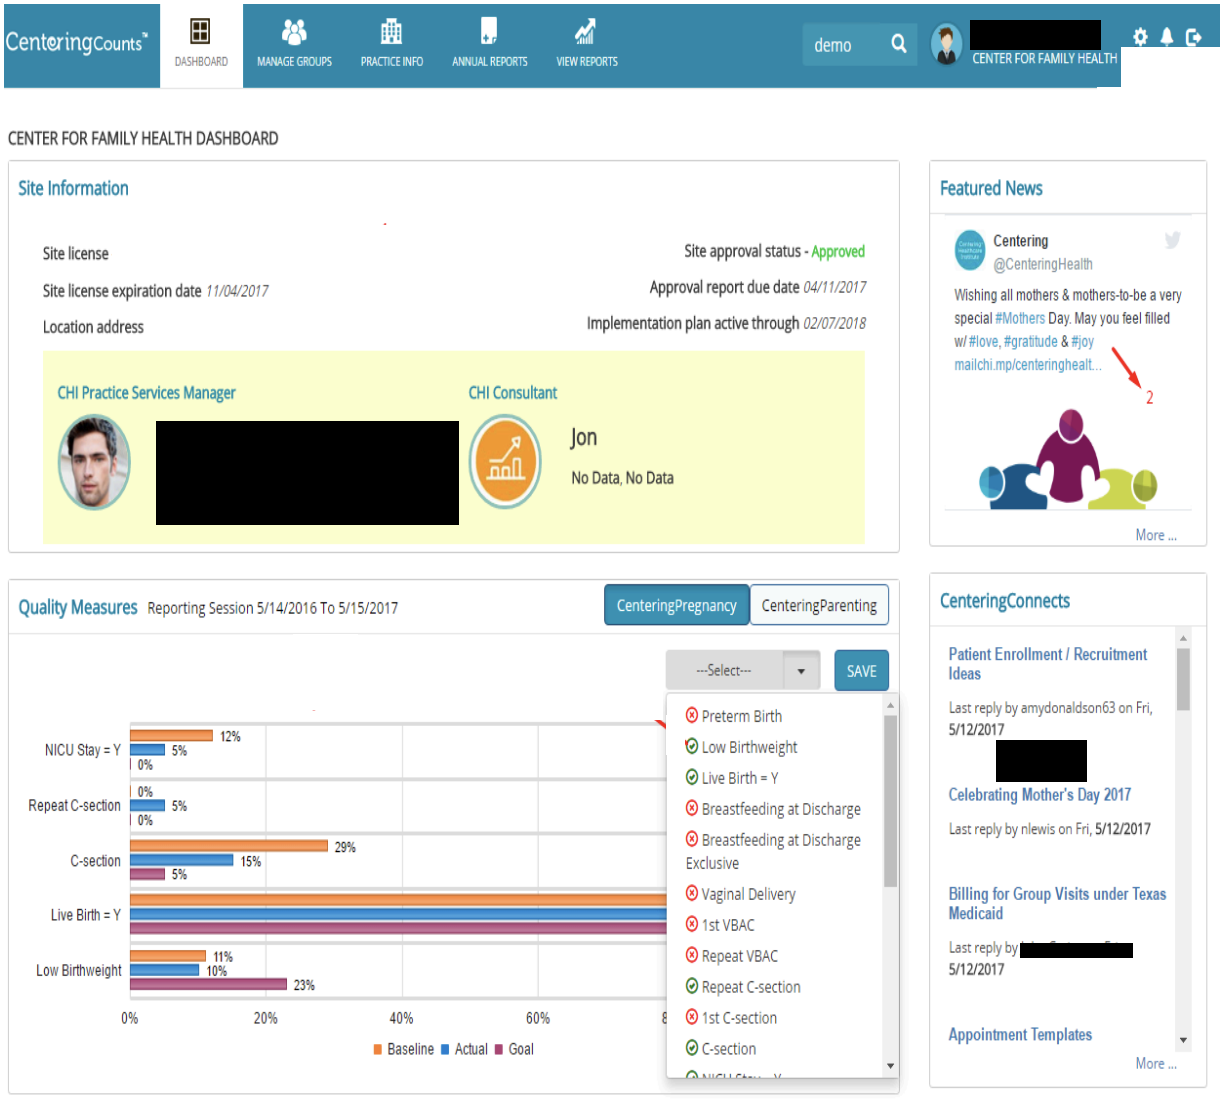Toggle 1st C-section option
The image size is (1226, 1104).
(x=731, y=1018)
